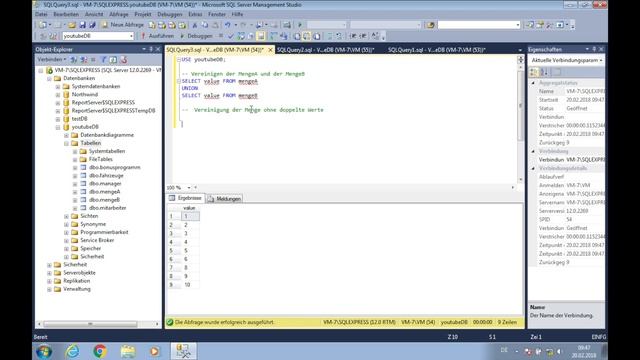This screenshot has height=360, width=640.
Task: Select the Service Broker folder
Action: (97, 240)
